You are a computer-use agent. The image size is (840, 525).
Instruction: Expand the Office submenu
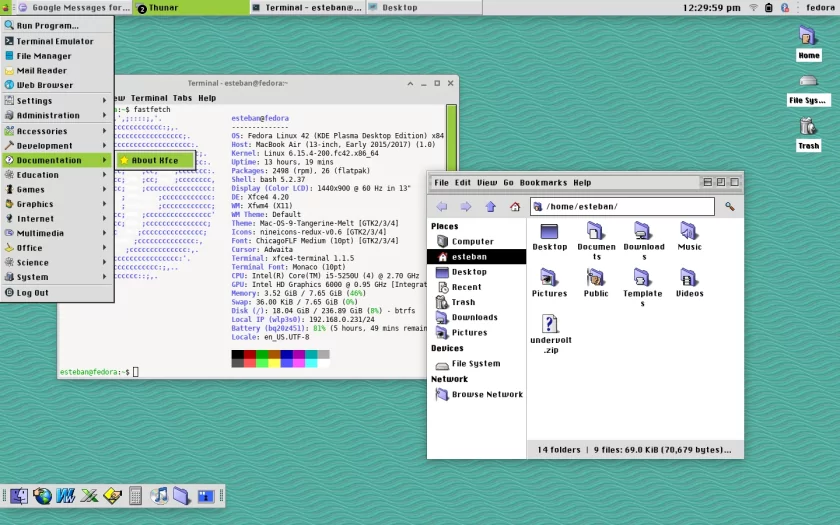[57, 248]
